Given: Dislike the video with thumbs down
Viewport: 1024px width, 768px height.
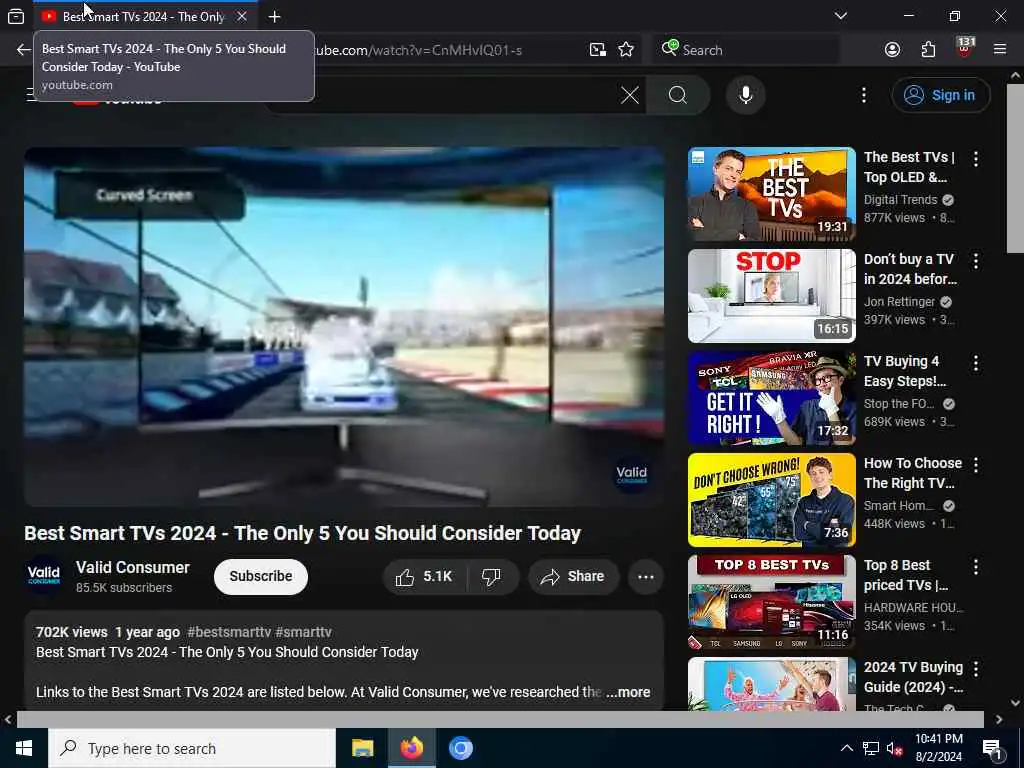Looking at the screenshot, I should (491, 577).
